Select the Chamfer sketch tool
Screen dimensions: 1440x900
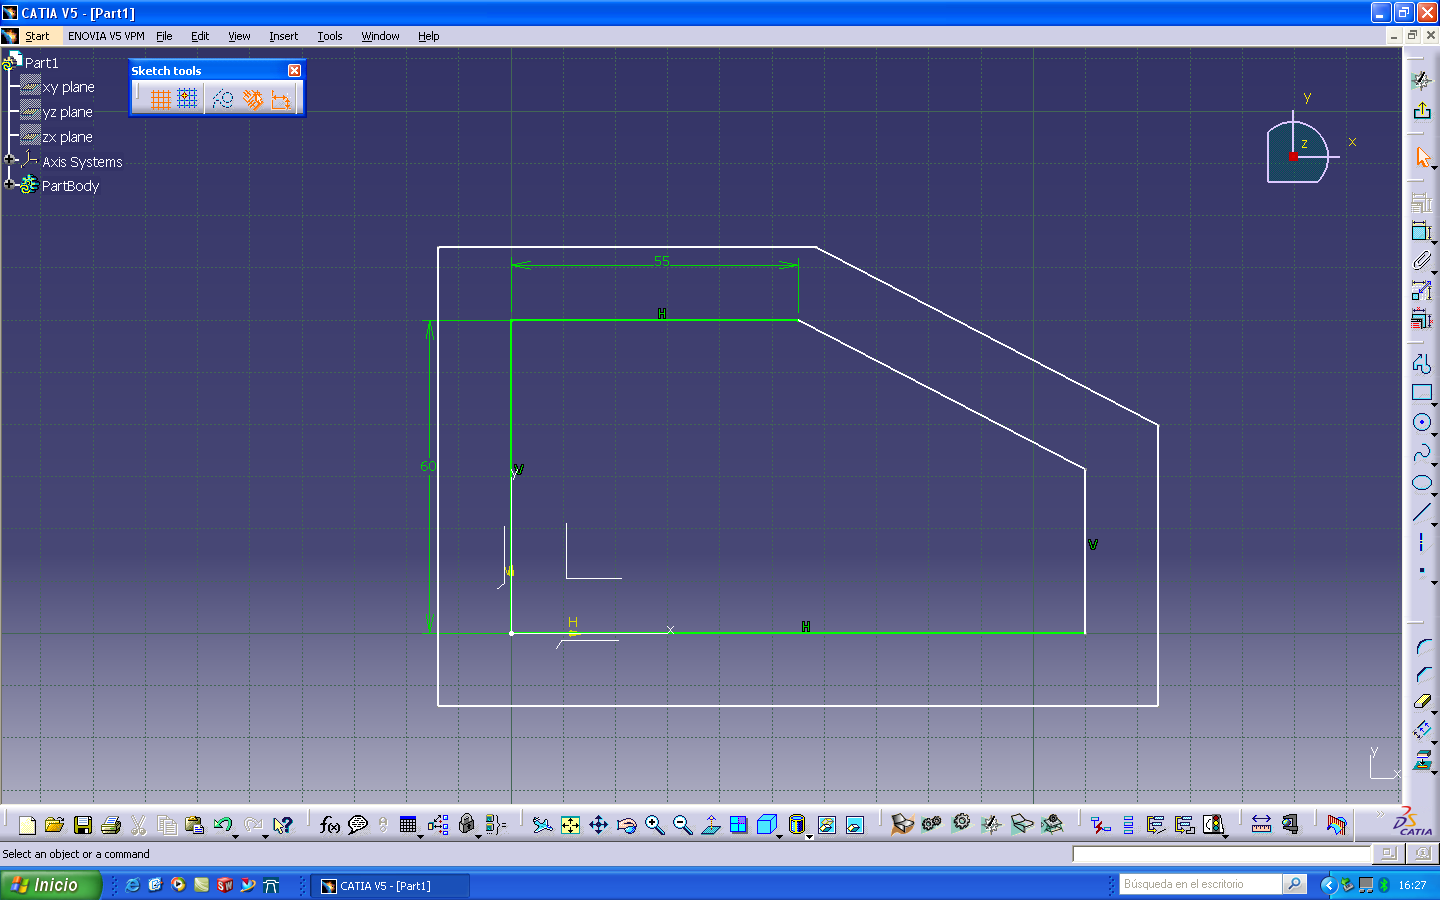(x=1422, y=674)
